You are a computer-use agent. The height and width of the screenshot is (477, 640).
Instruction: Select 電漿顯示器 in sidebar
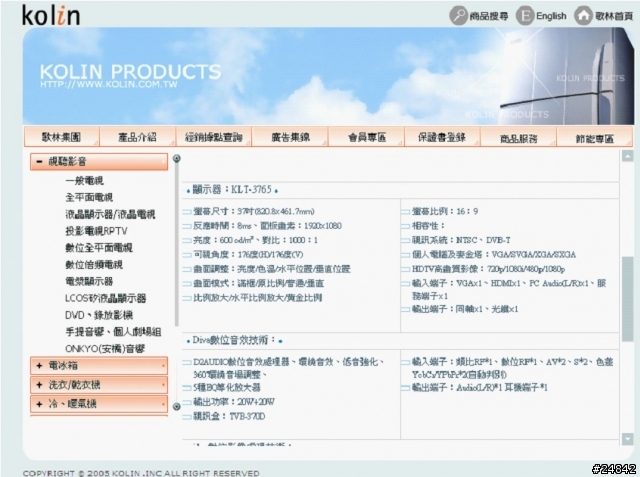(x=89, y=281)
